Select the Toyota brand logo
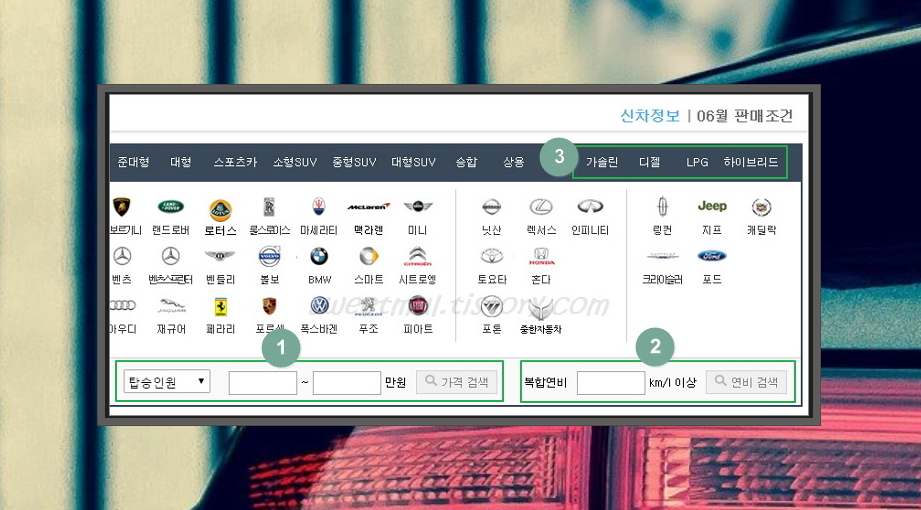Image resolution: width=921 pixels, height=510 pixels. tap(492, 256)
